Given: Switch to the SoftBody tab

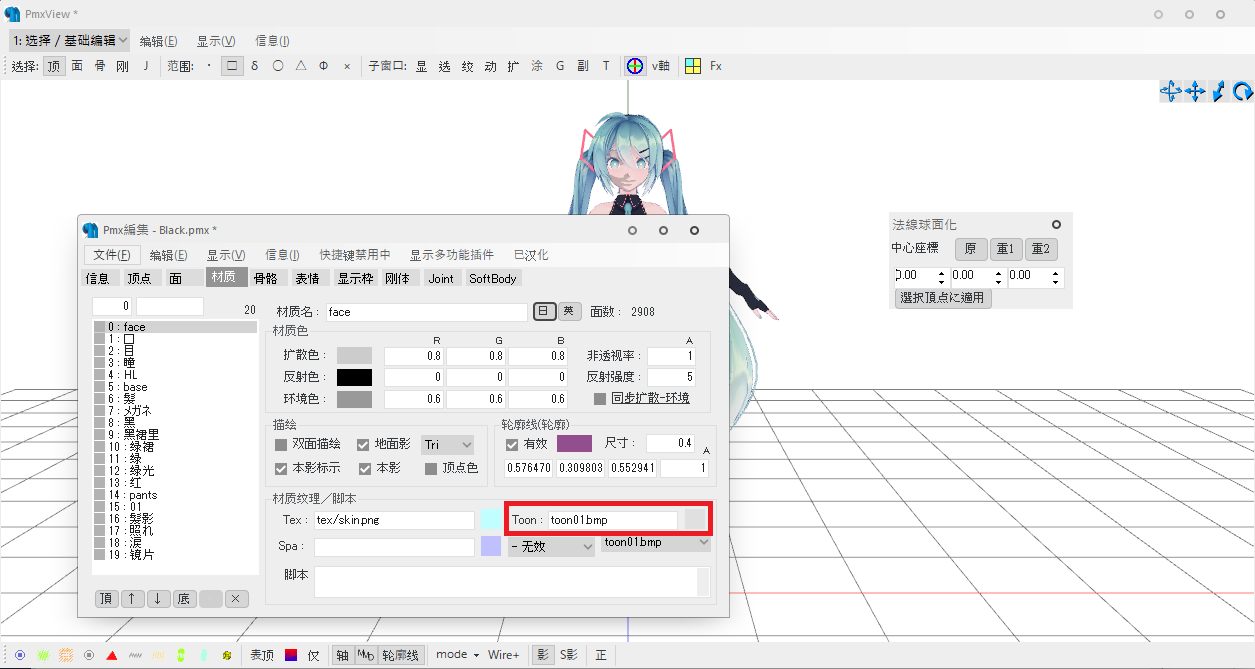Looking at the screenshot, I should [493, 279].
